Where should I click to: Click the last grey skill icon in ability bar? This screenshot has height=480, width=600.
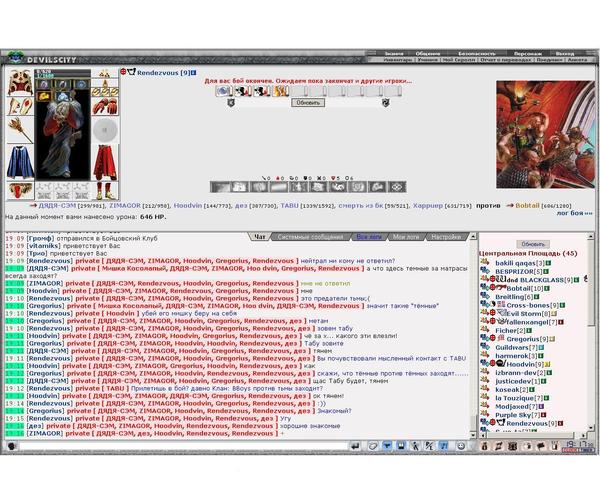(x=397, y=187)
